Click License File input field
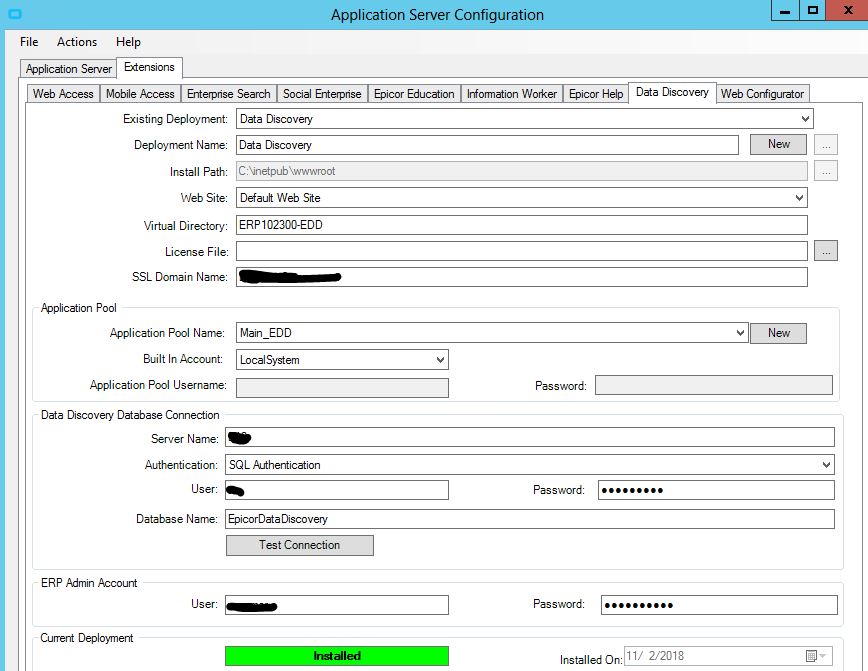The height and width of the screenshot is (671, 868). [x=521, y=251]
